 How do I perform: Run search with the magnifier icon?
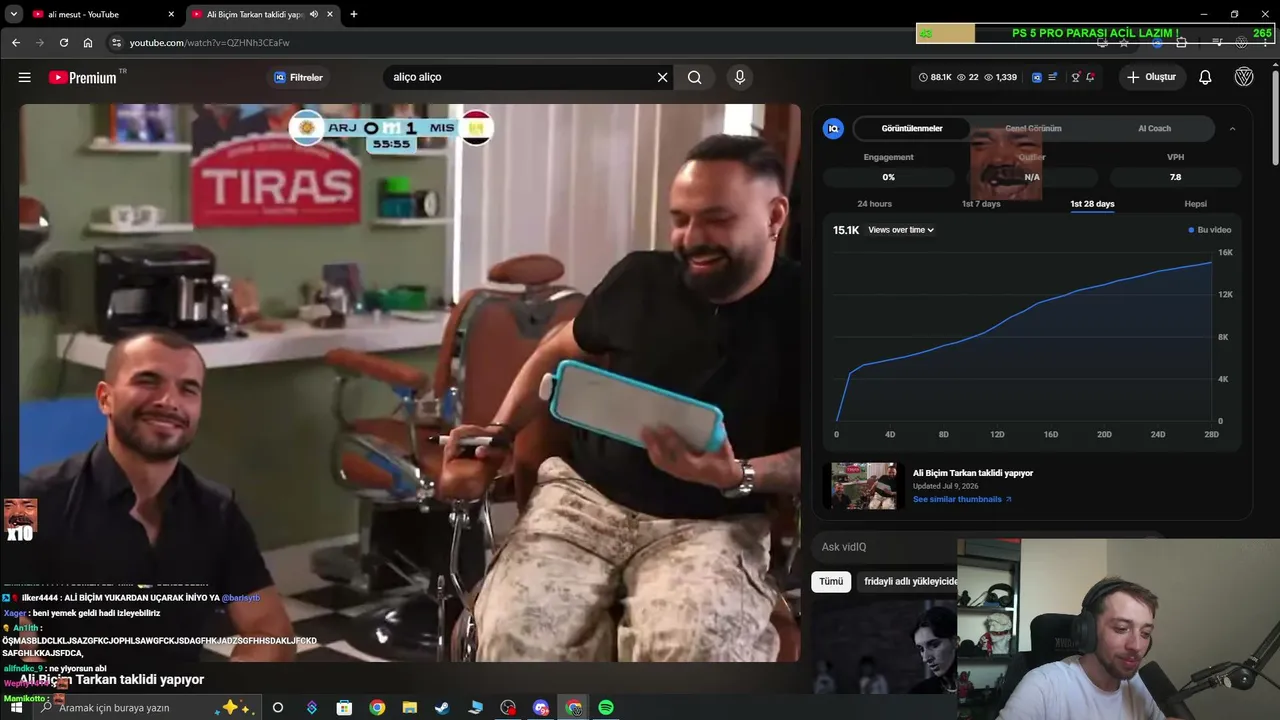point(695,77)
